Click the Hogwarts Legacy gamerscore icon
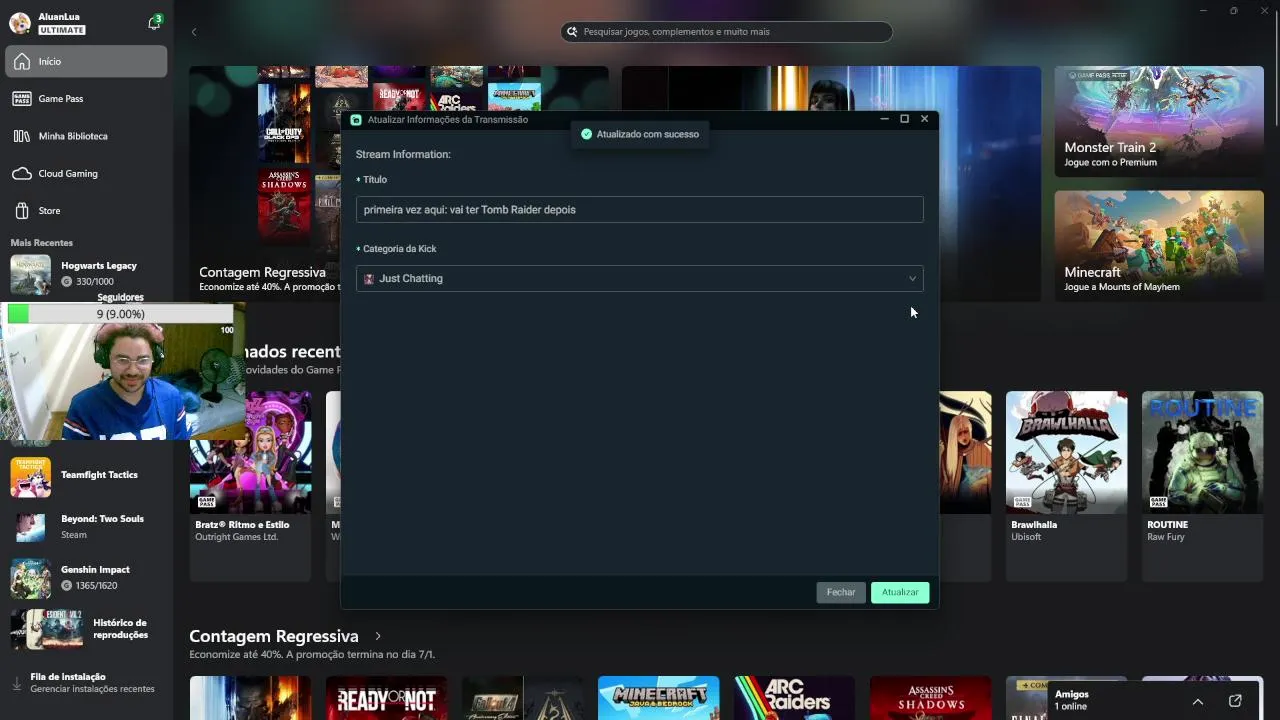 [x=67, y=282]
